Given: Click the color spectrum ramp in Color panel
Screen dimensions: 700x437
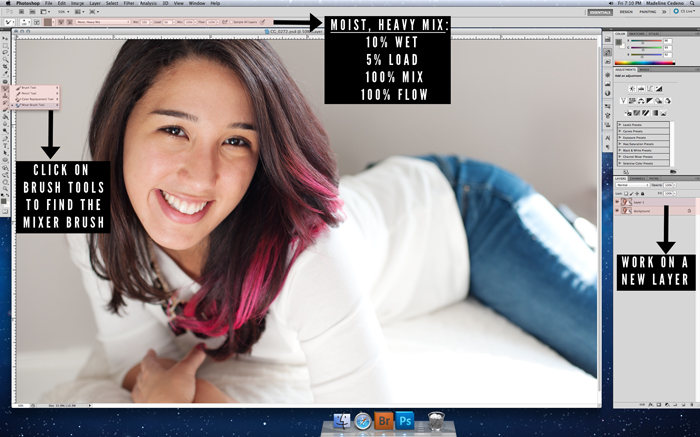Looking at the screenshot, I should pyautogui.click(x=644, y=63).
